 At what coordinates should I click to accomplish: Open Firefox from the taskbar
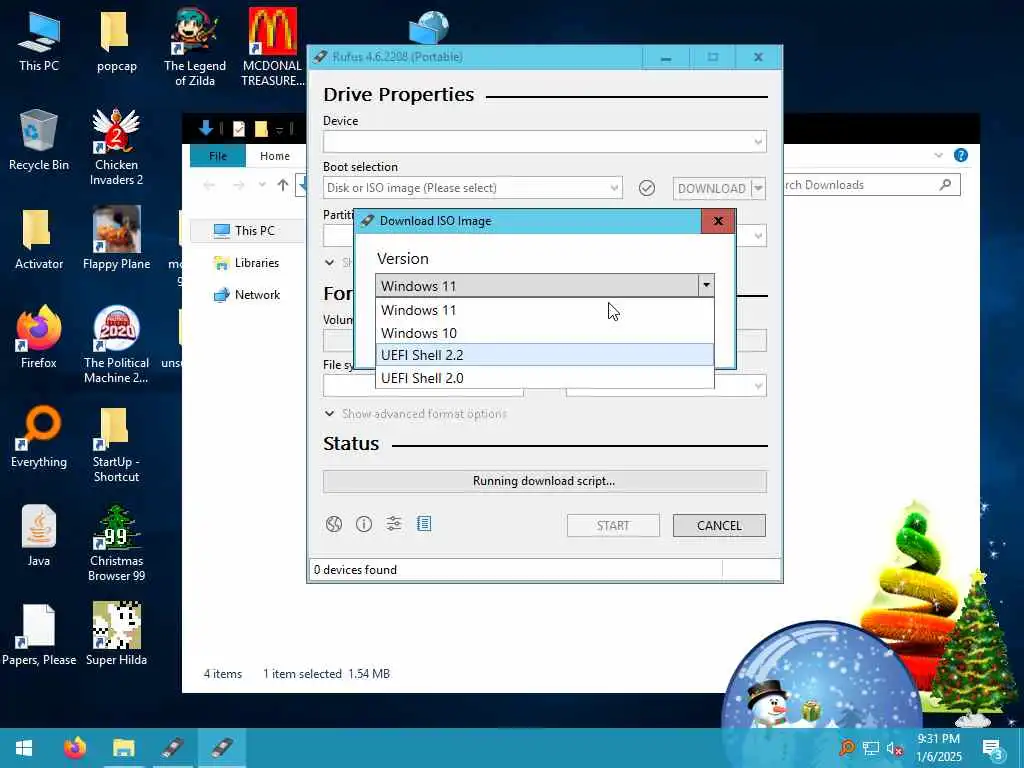coord(74,748)
